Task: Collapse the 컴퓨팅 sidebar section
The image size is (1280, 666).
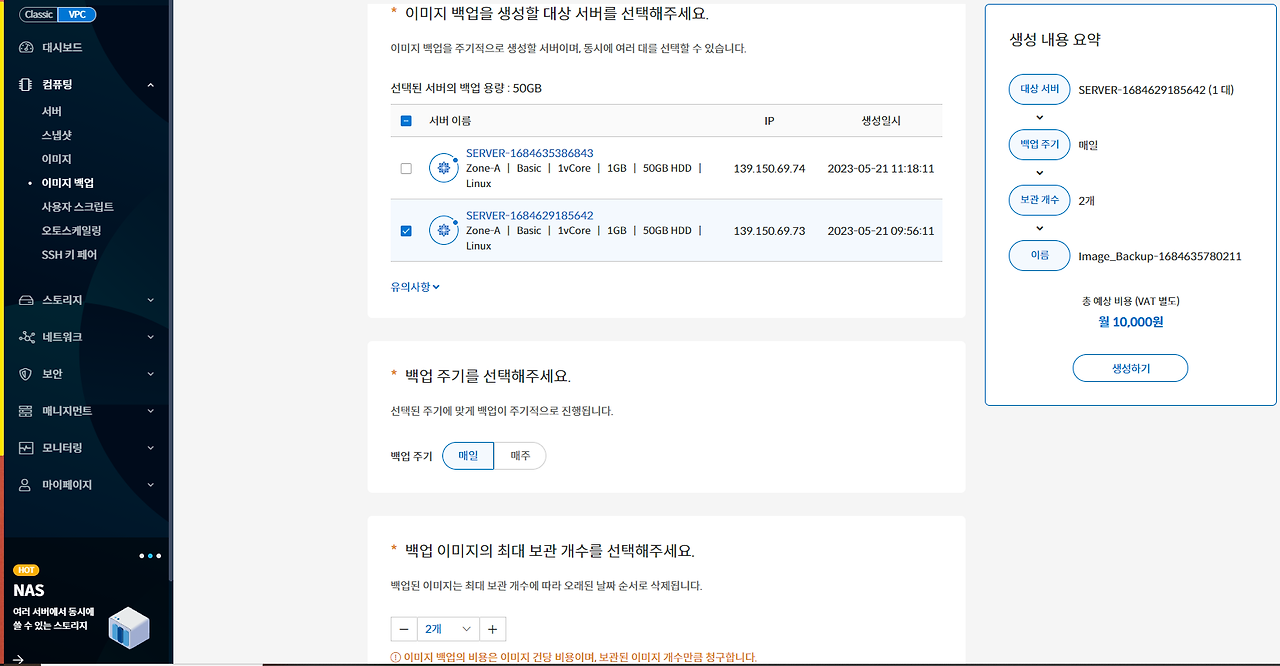Action: point(150,84)
